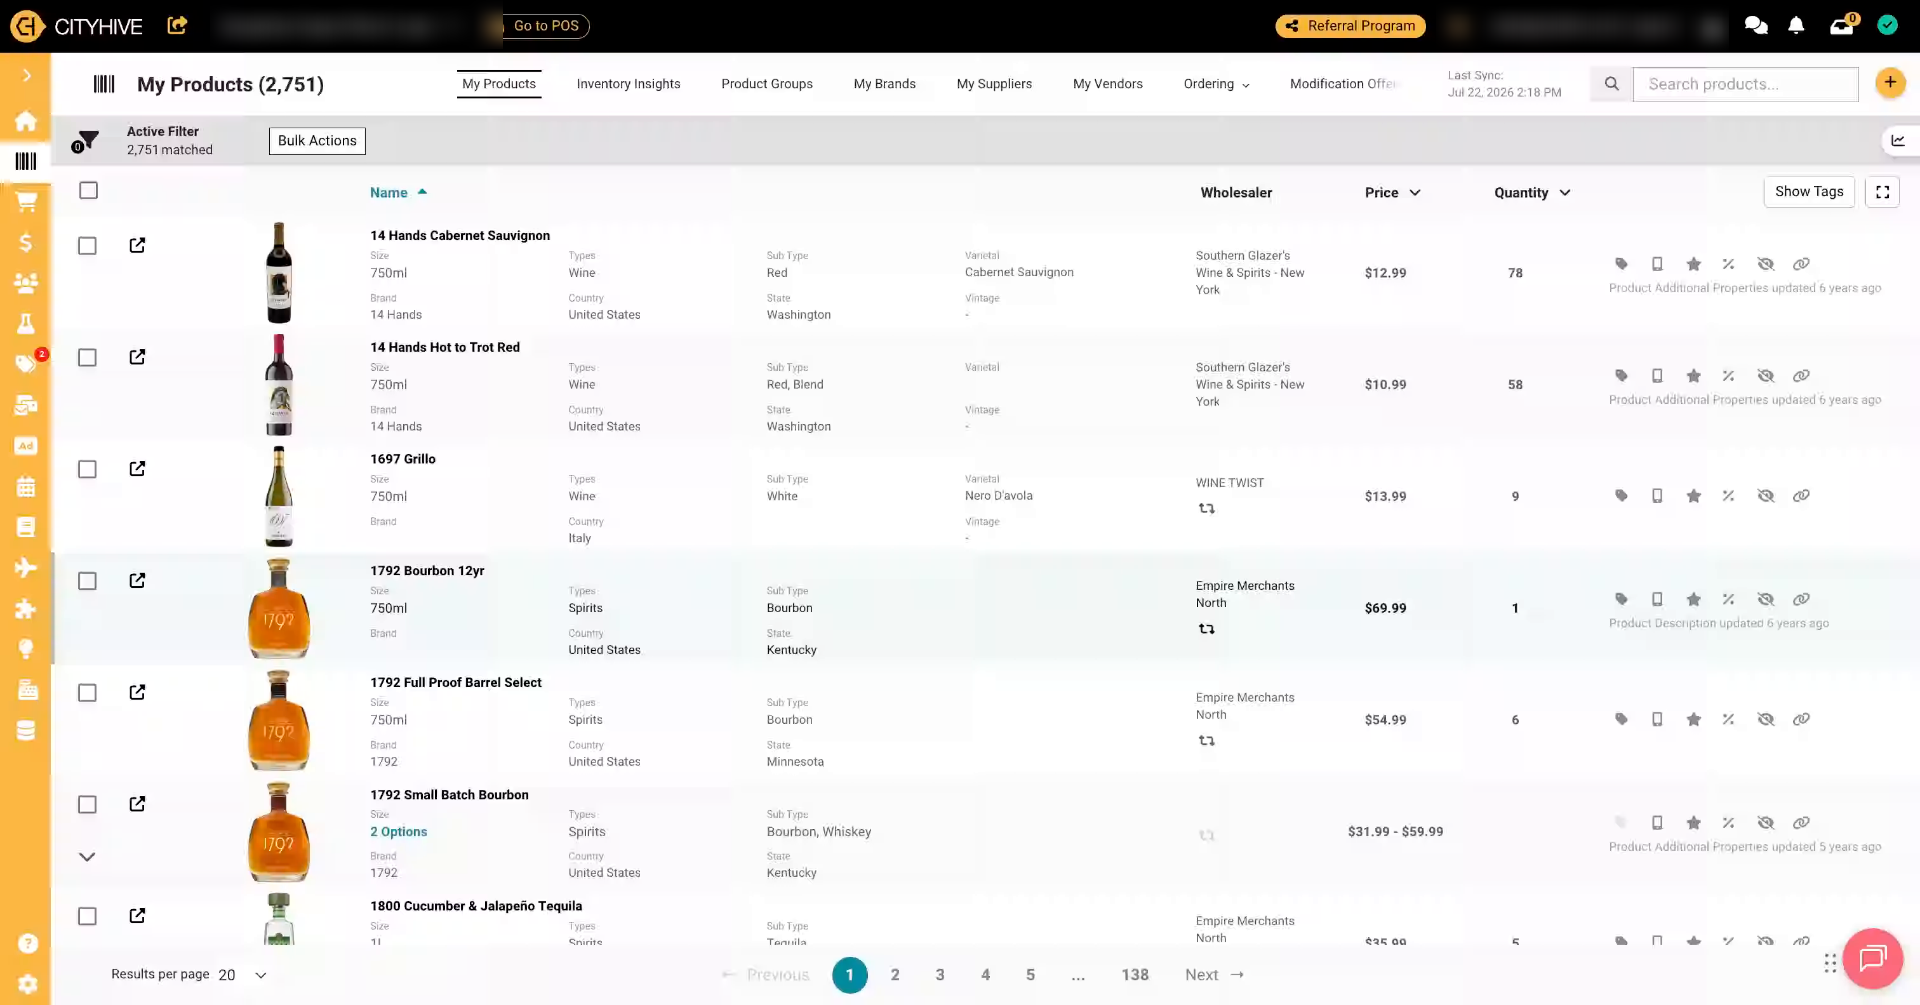This screenshot has width=1920, height=1005.
Task: Open the My Suppliers tab
Action: [994, 84]
